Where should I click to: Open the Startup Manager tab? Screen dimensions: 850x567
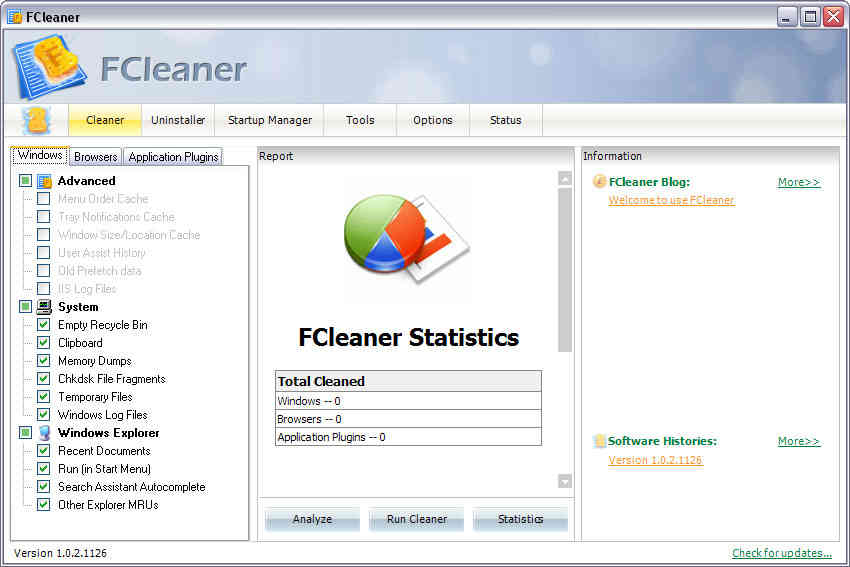click(269, 120)
